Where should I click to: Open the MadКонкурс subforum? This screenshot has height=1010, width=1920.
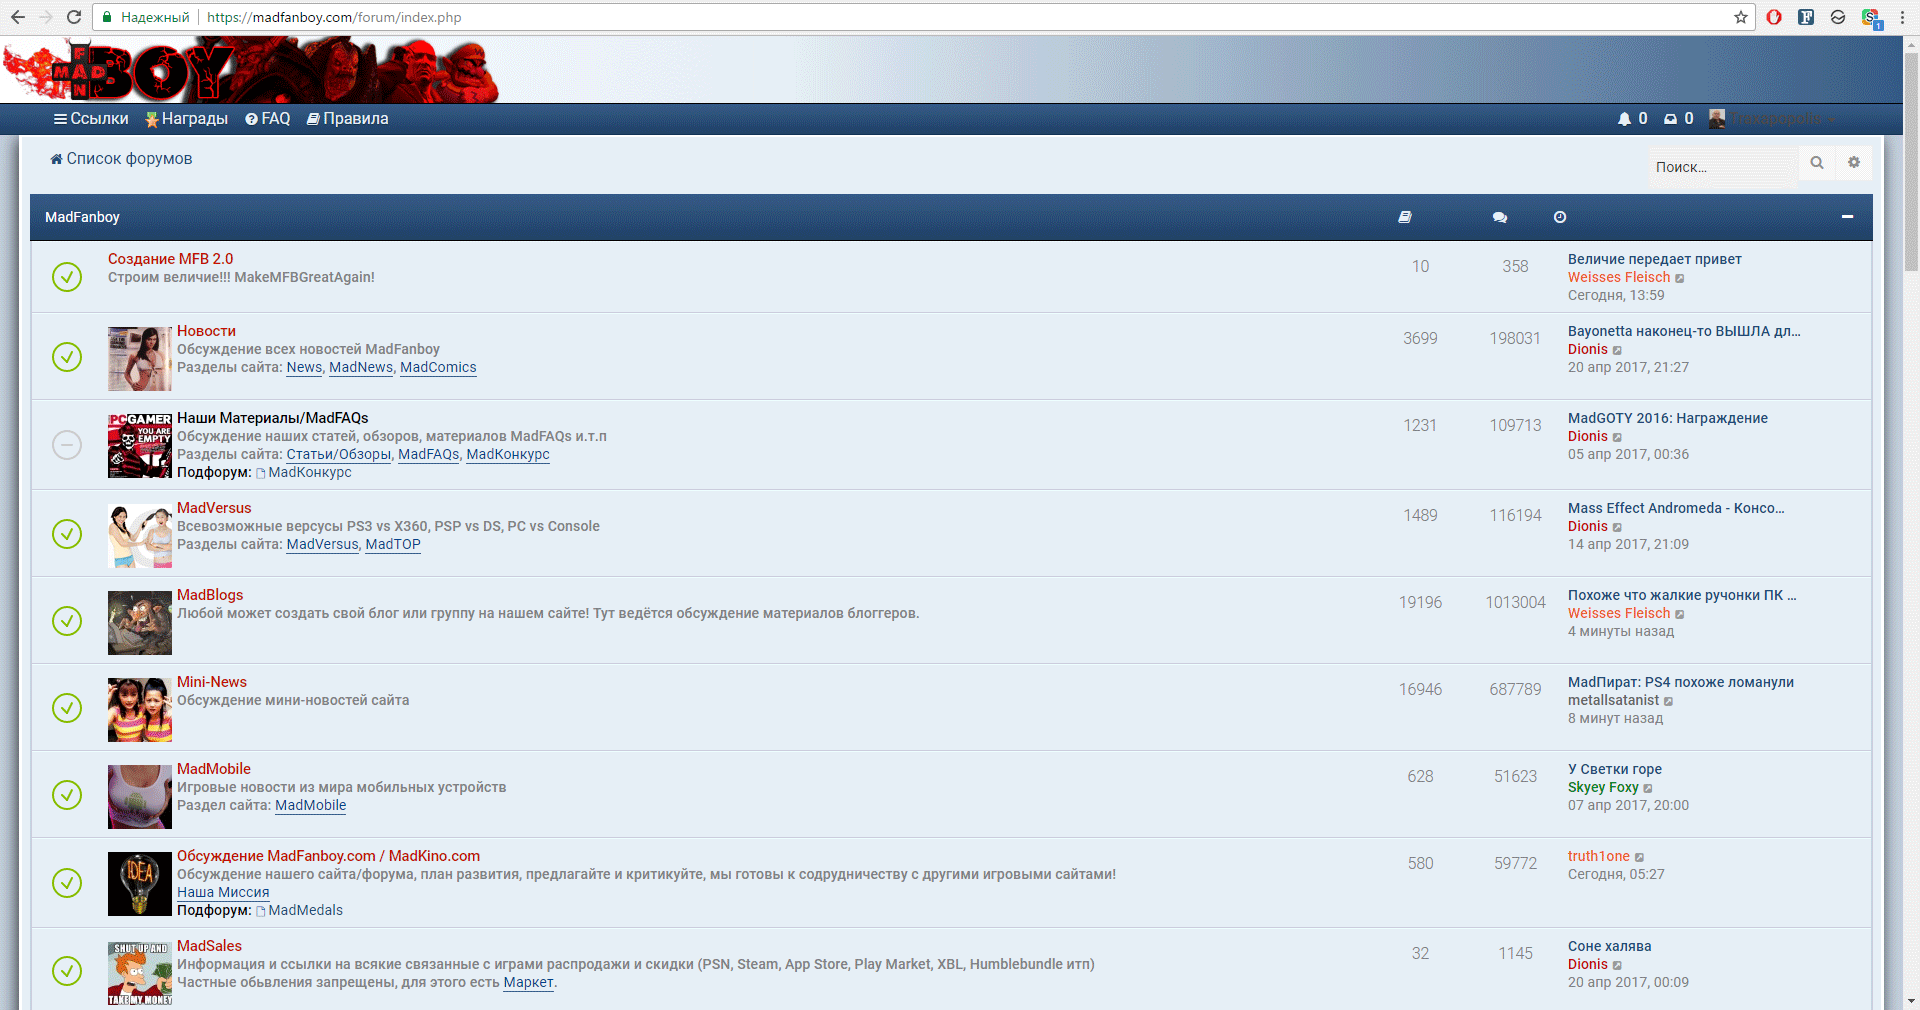click(310, 472)
